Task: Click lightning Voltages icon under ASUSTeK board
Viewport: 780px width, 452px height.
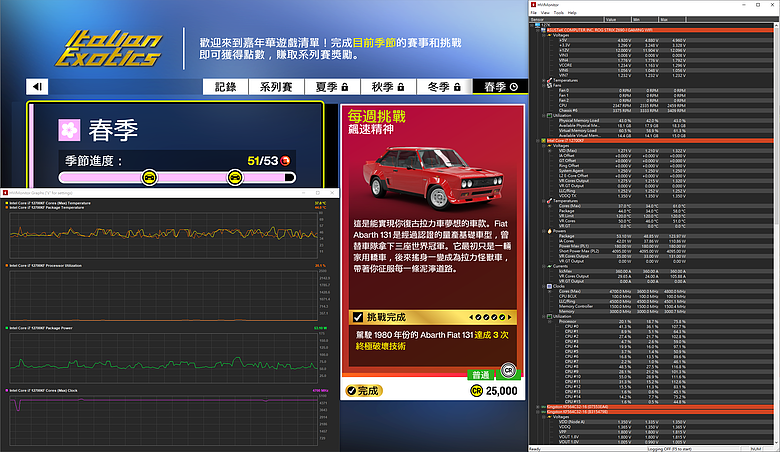Action: point(550,35)
